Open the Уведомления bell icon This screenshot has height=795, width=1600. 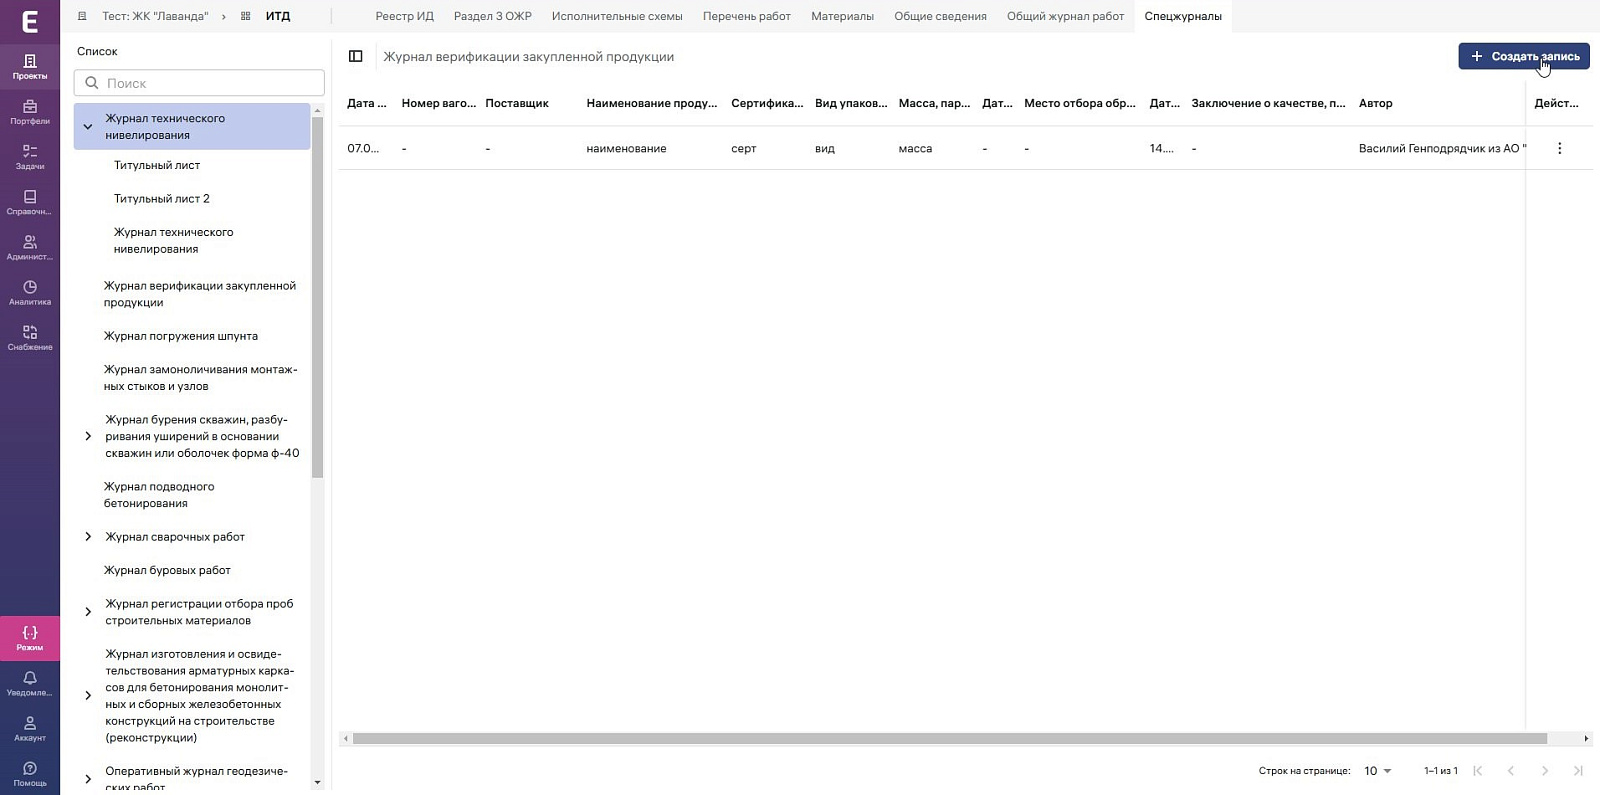(30, 684)
